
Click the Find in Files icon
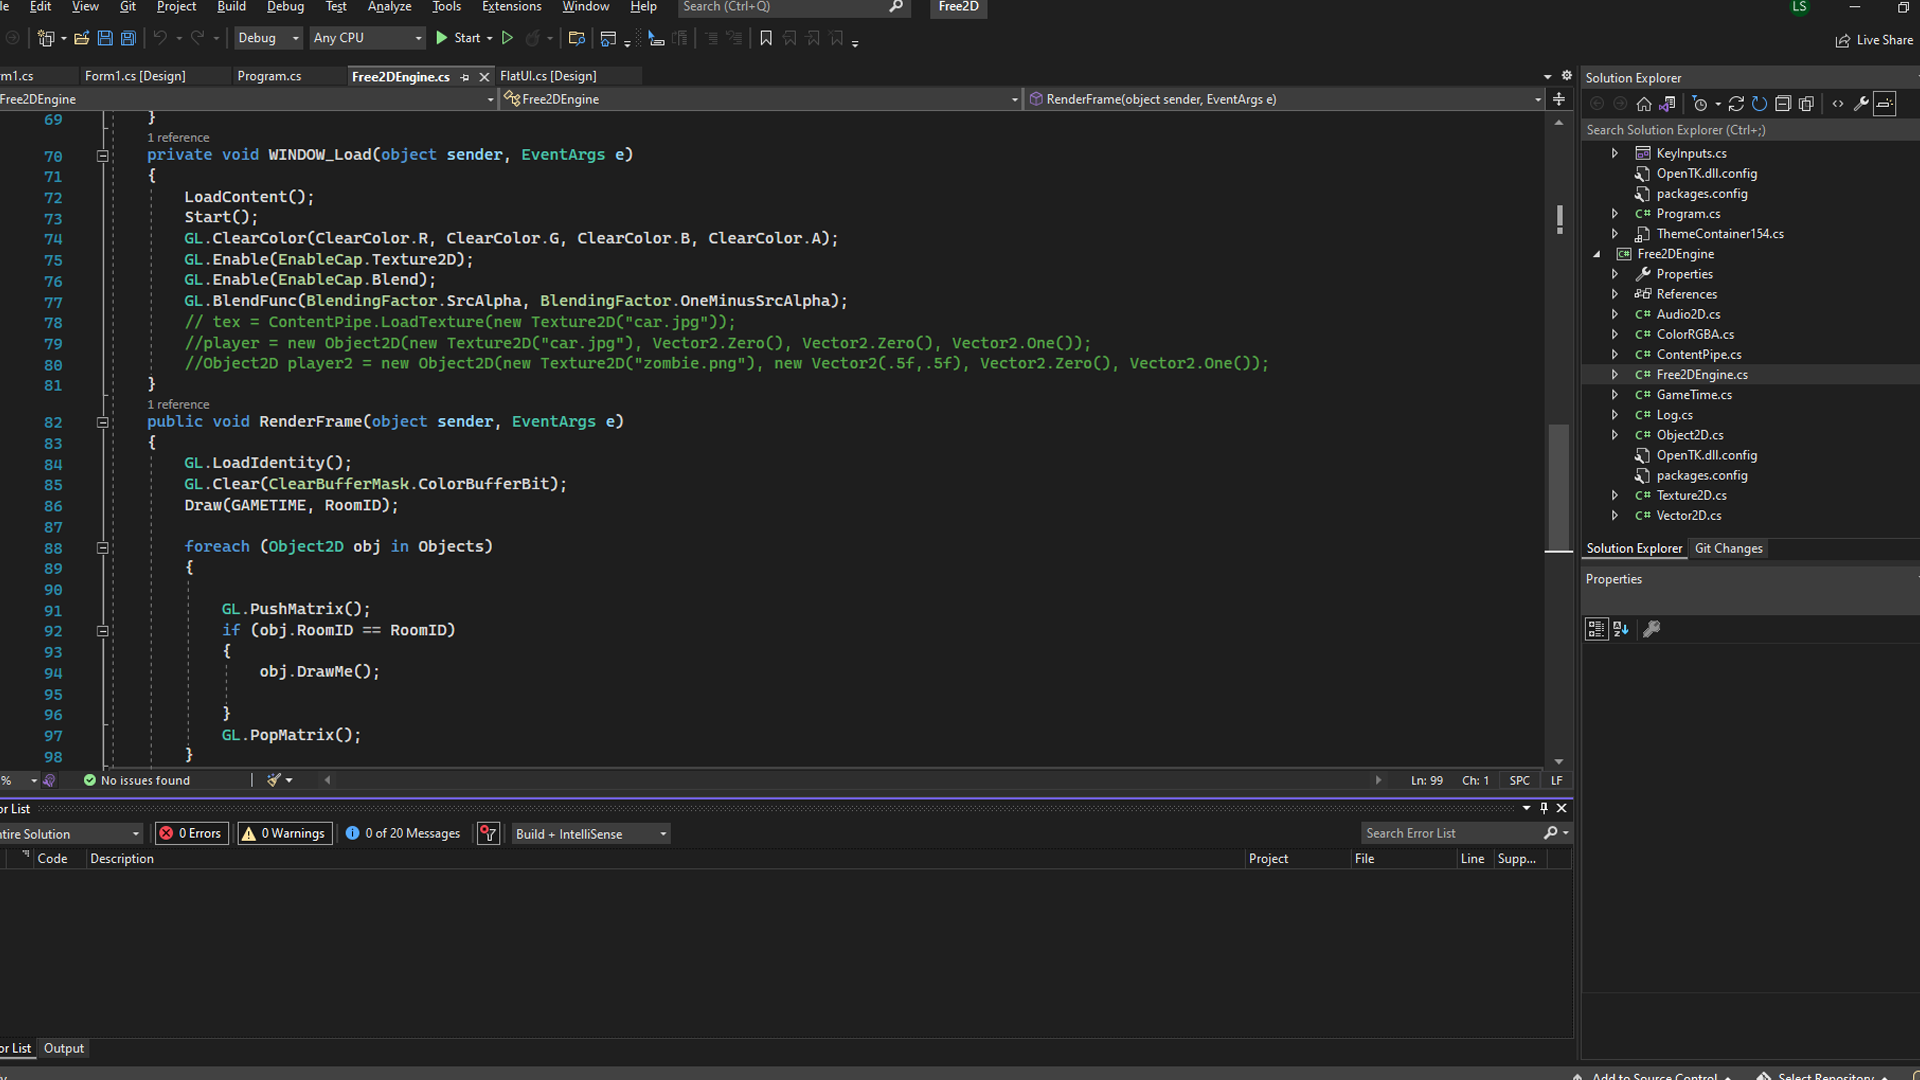[576, 38]
